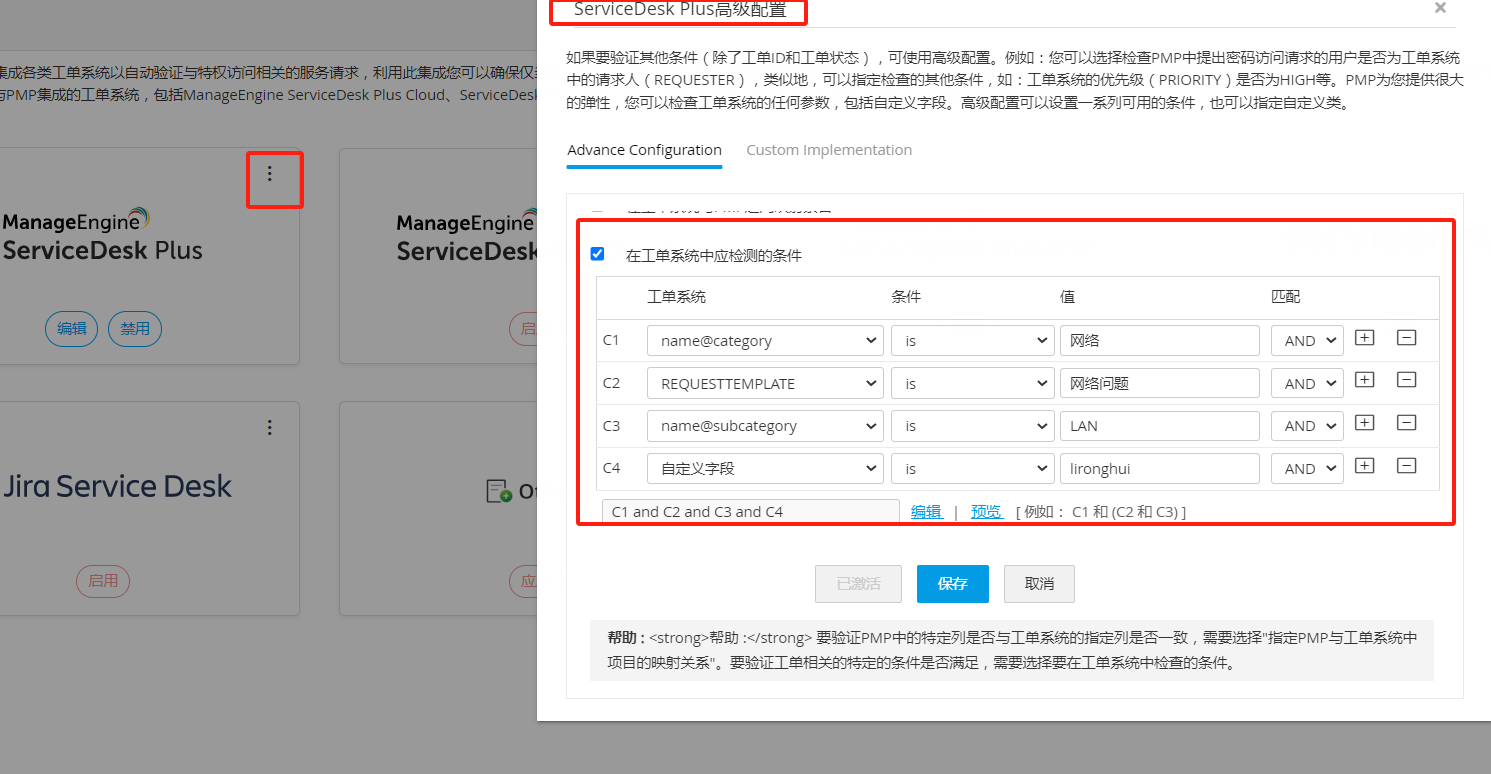Add a condition after row C3
Screen dimensions: 1491x774
tap(1364, 423)
